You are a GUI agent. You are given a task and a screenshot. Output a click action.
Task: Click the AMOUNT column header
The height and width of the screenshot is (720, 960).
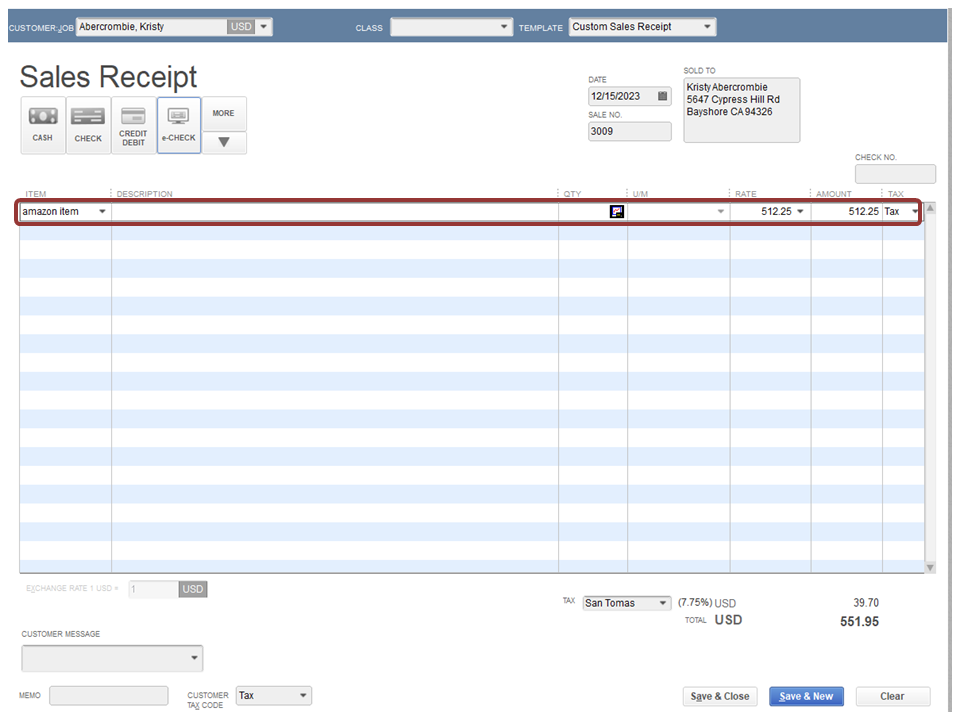[x=834, y=193]
